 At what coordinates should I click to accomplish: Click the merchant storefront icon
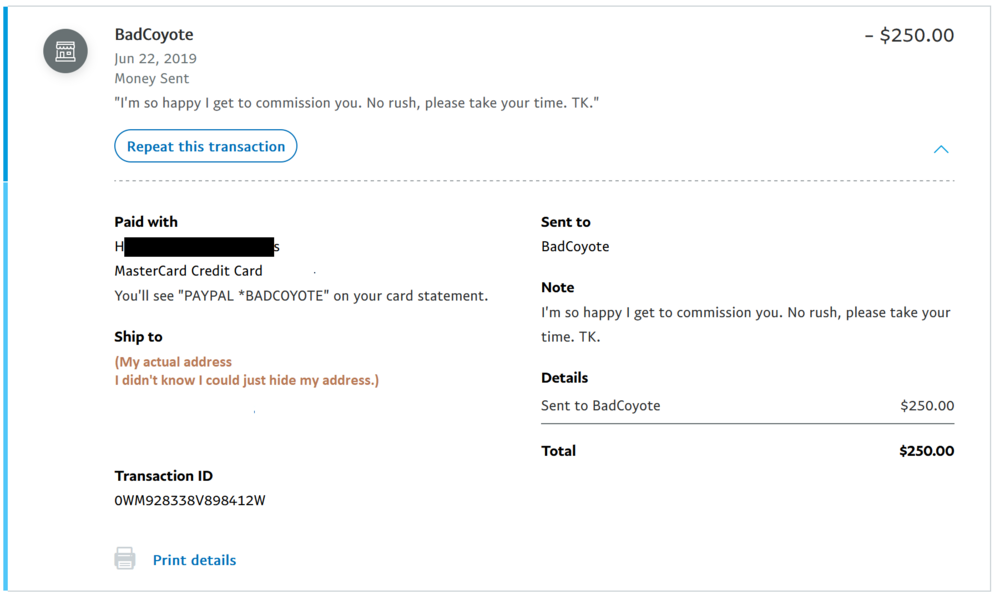tap(65, 51)
